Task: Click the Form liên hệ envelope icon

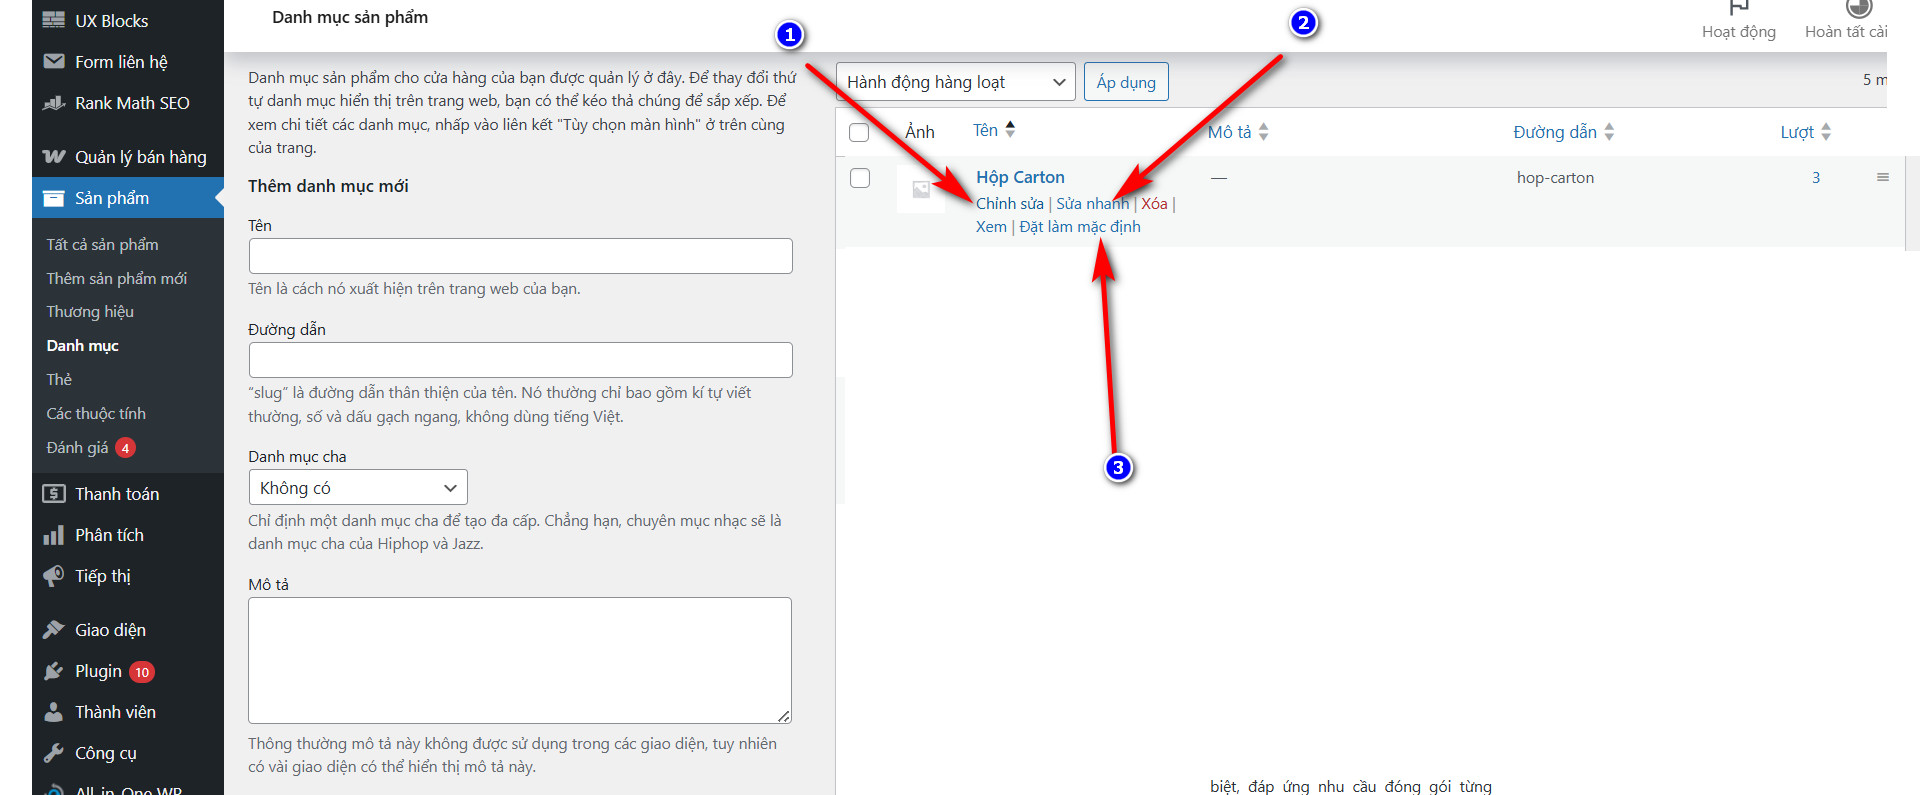Action: (54, 61)
